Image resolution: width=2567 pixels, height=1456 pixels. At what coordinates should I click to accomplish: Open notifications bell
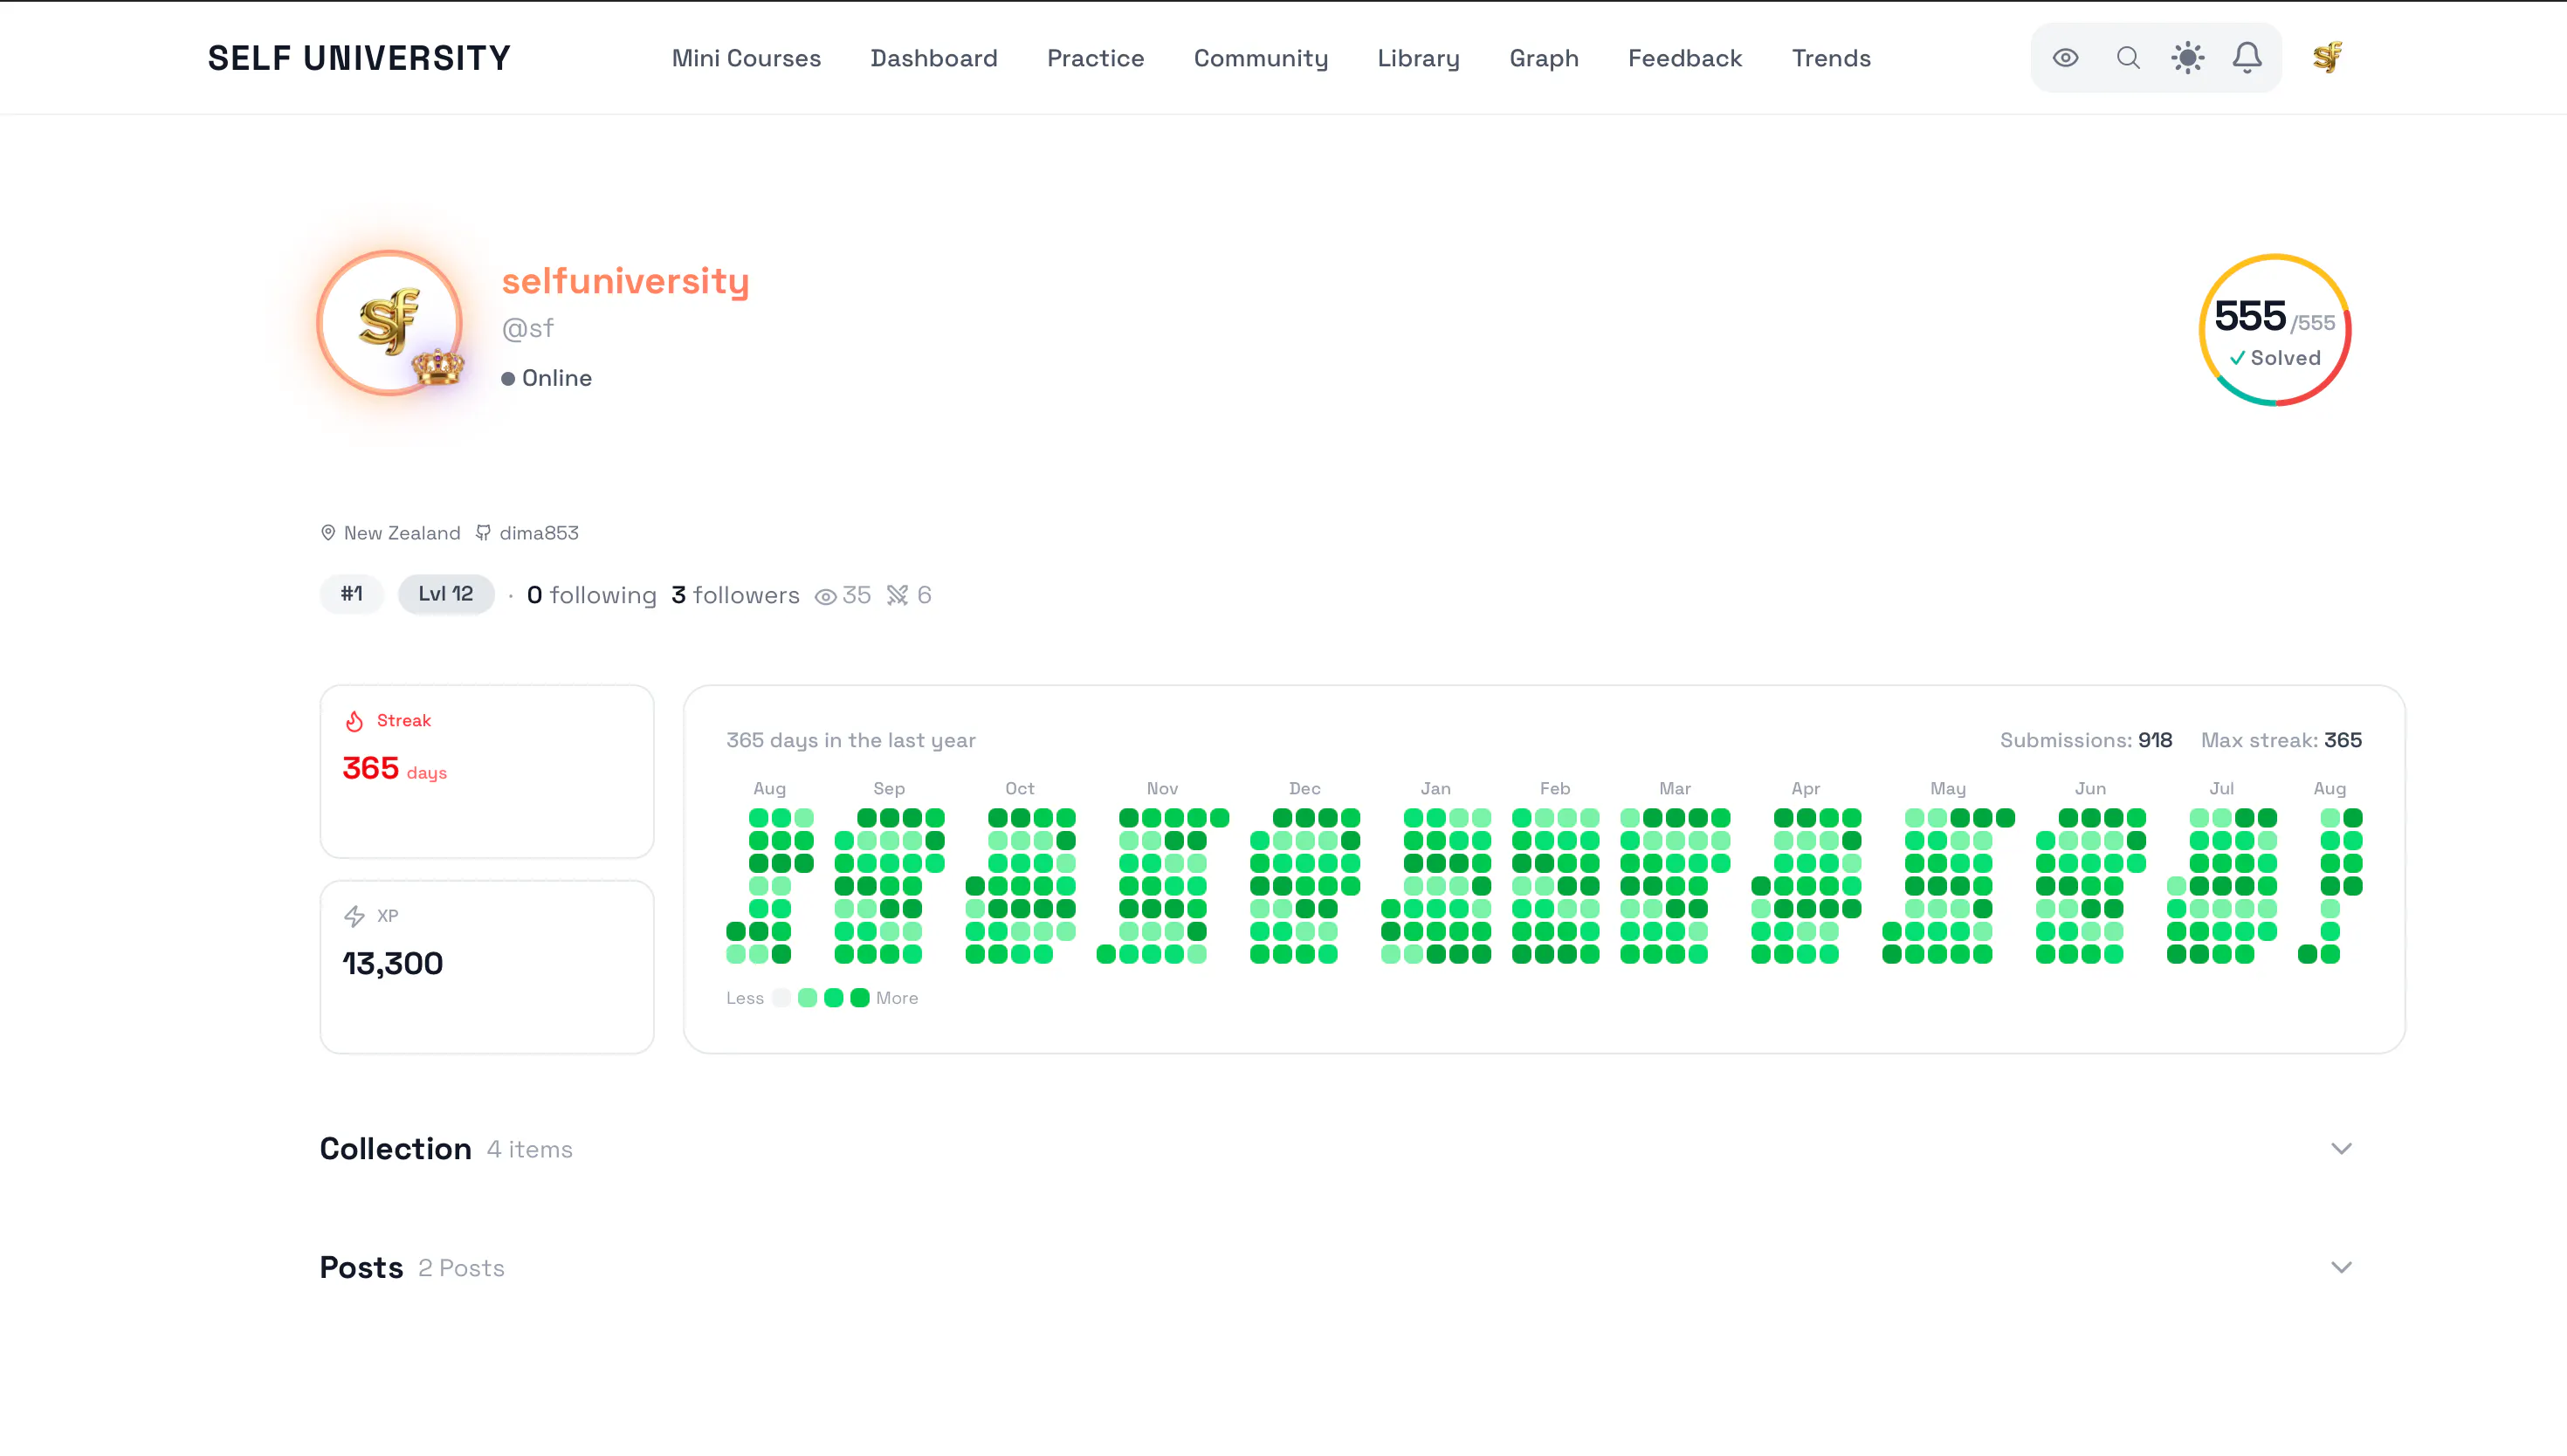click(2247, 58)
